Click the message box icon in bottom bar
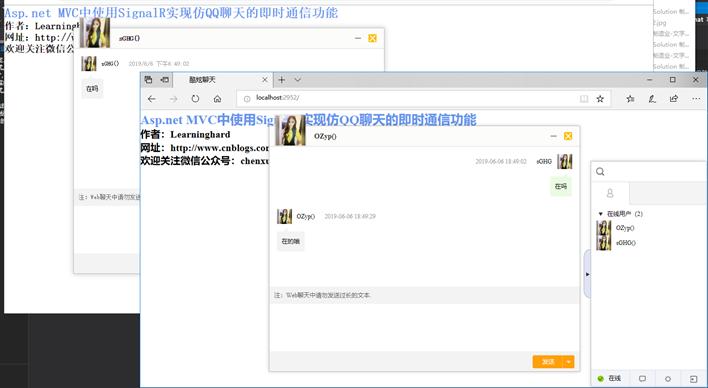This screenshot has height=388, width=708. tap(642, 379)
